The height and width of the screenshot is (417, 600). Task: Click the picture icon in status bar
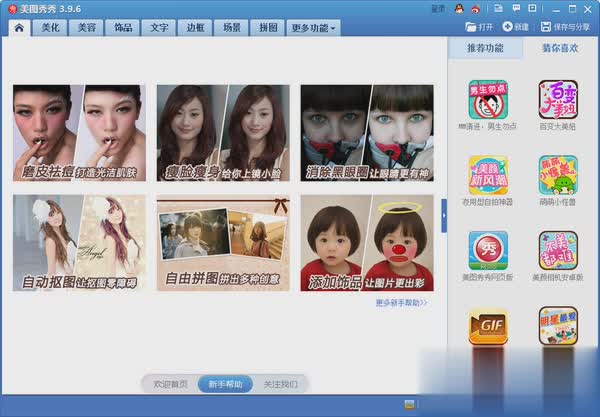[409, 404]
